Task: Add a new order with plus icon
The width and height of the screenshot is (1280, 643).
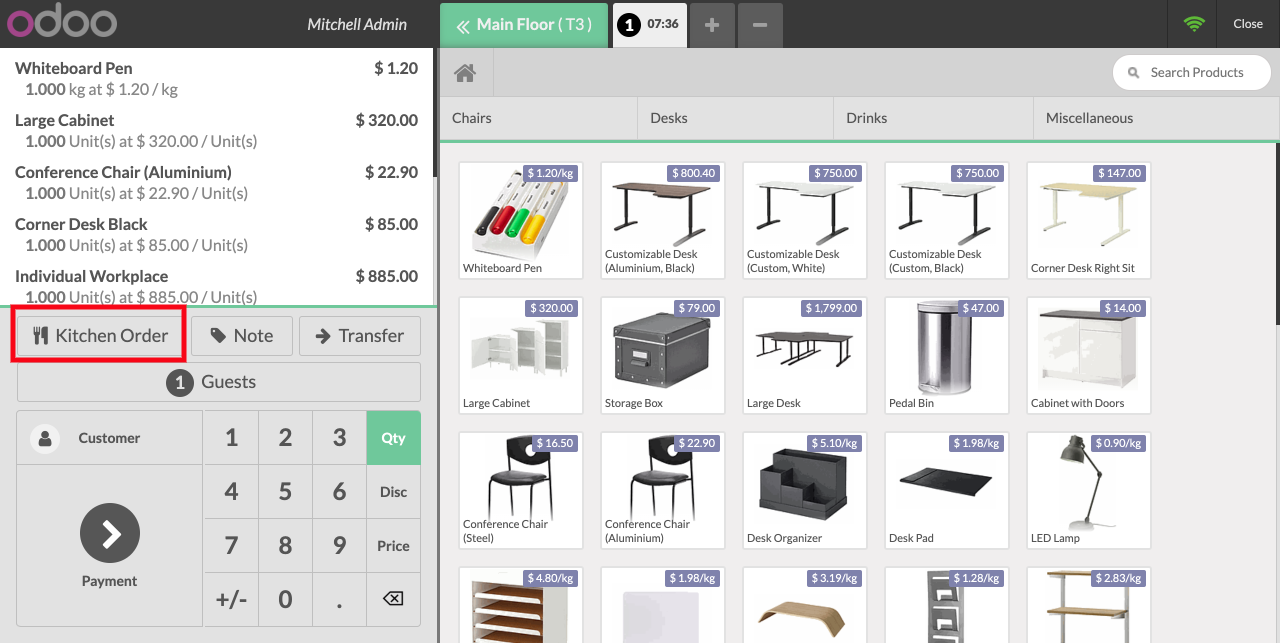Action: [712, 25]
